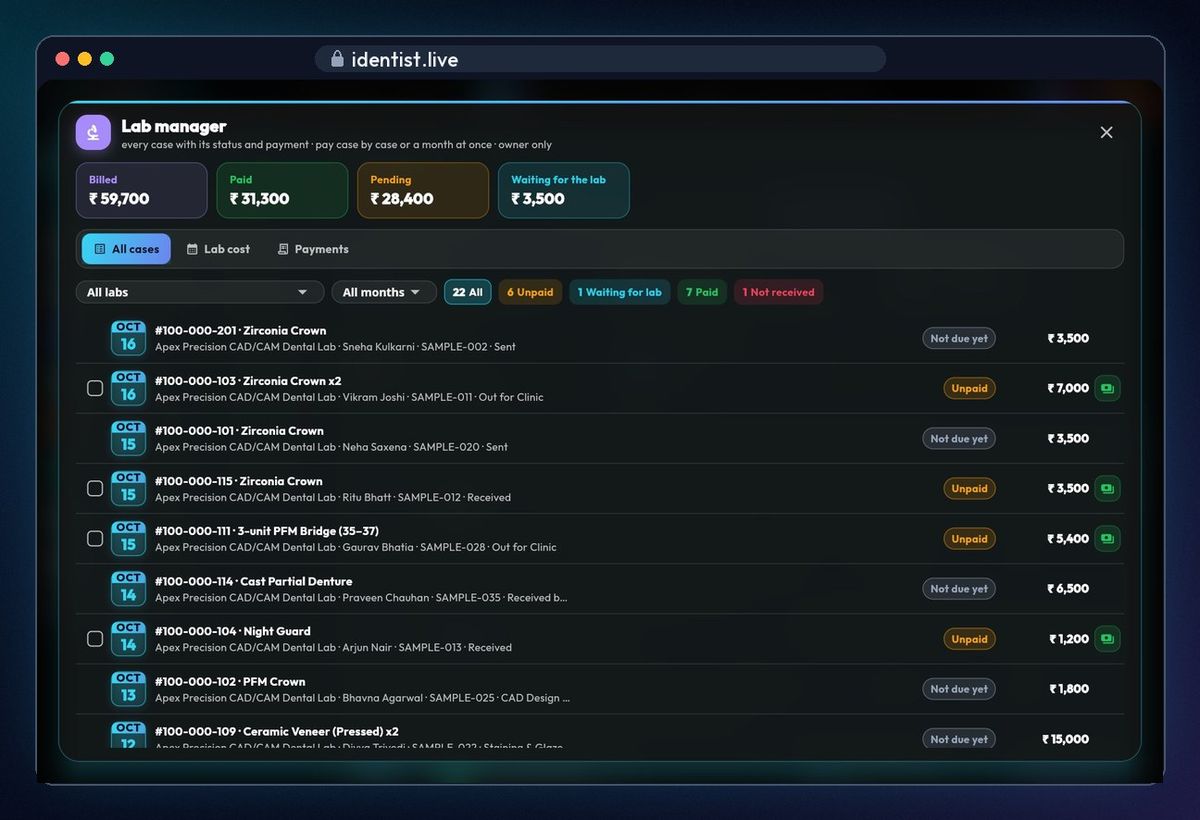Click the OCT 16 calendar icon for #100-000-201
Viewport: 1200px width, 820px height.
click(128, 338)
